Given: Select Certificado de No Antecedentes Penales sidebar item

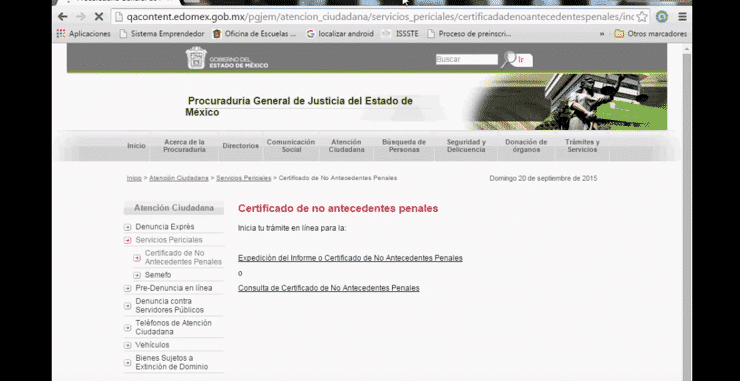Looking at the screenshot, I should [x=183, y=257].
